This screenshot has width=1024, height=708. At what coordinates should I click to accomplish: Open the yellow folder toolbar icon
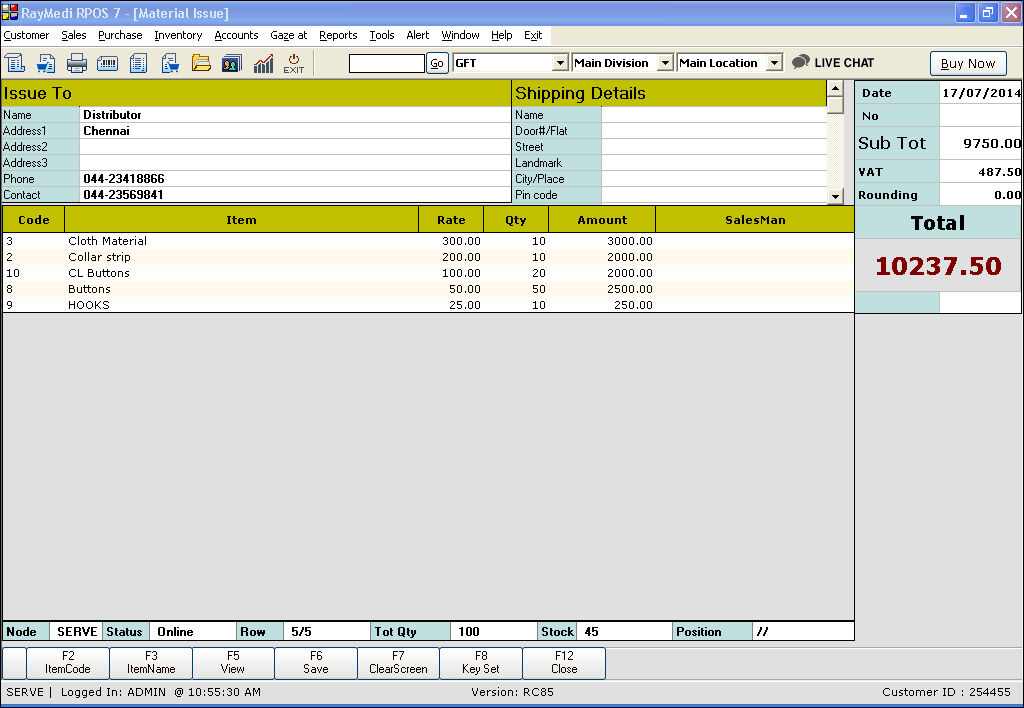pos(201,63)
